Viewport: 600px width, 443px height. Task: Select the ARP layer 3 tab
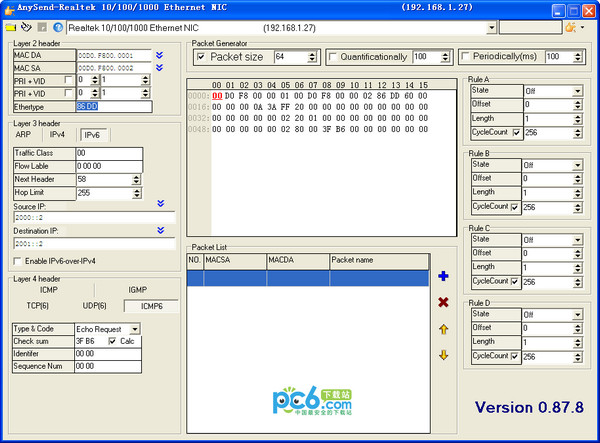[x=23, y=133]
